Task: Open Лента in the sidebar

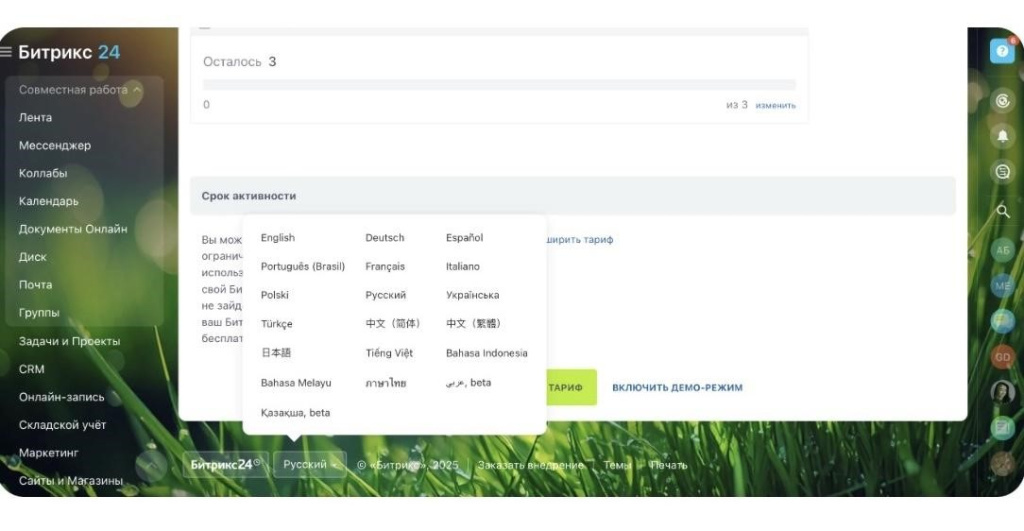Action: [35, 118]
